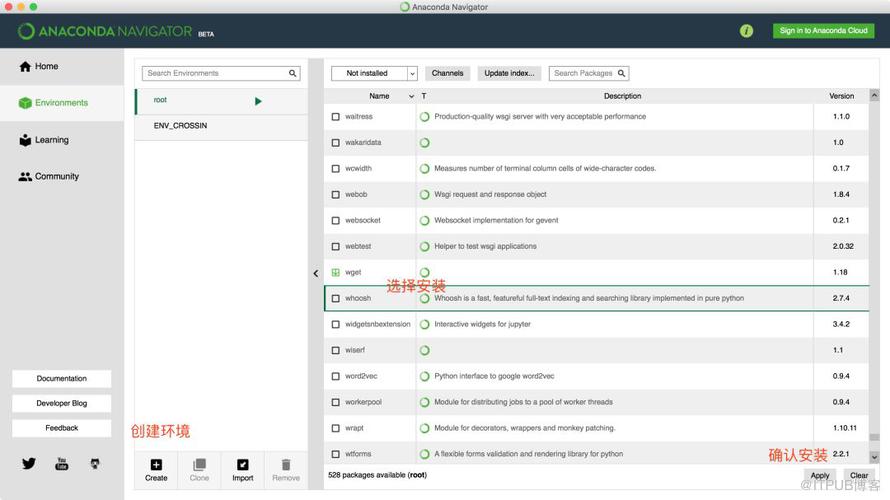This screenshot has width=890, height=500.
Task: Focus the Search Packages field
Action: pos(589,73)
